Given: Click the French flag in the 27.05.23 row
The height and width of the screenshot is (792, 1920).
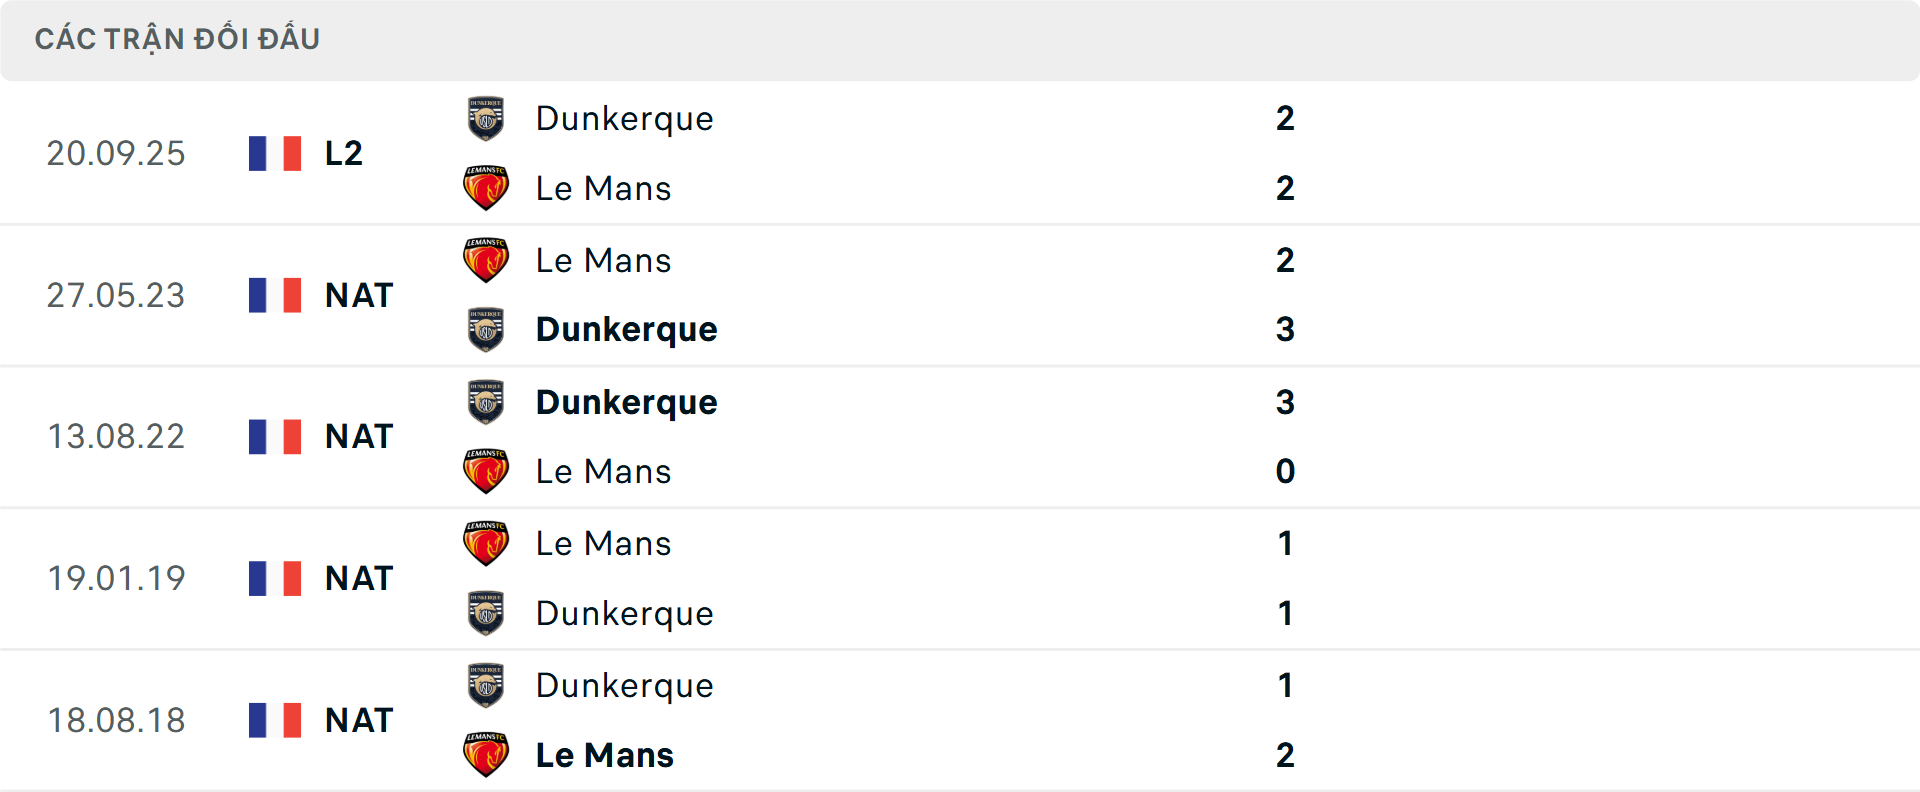Looking at the screenshot, I should (x=274, y=294).
